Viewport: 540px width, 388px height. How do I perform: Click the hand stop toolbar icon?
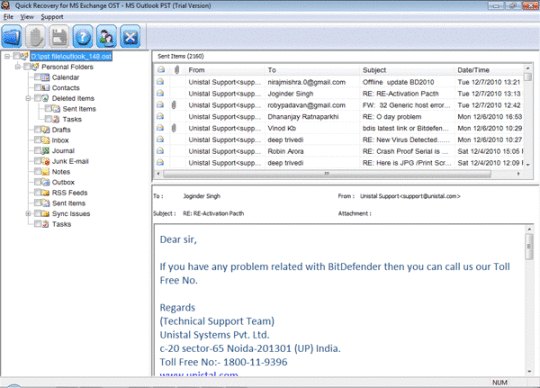36,36
